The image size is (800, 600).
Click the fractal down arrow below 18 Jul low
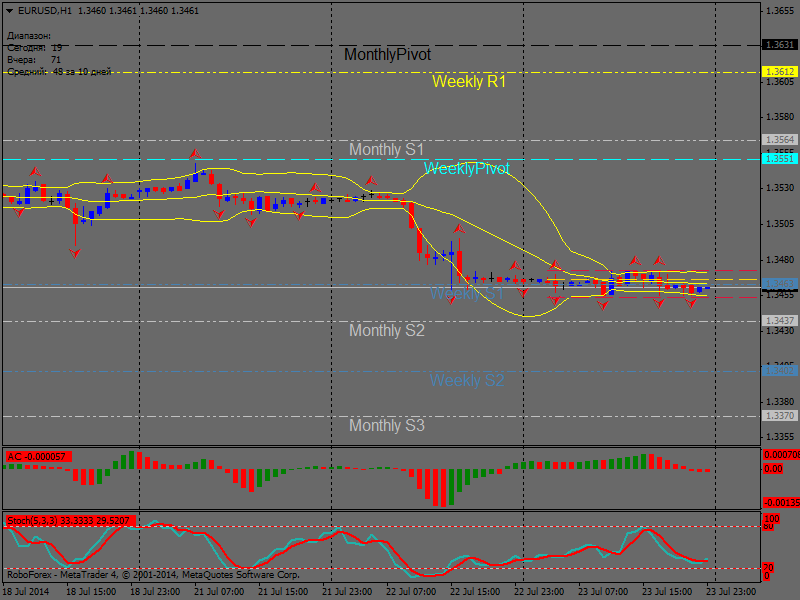tap(75, 253)
